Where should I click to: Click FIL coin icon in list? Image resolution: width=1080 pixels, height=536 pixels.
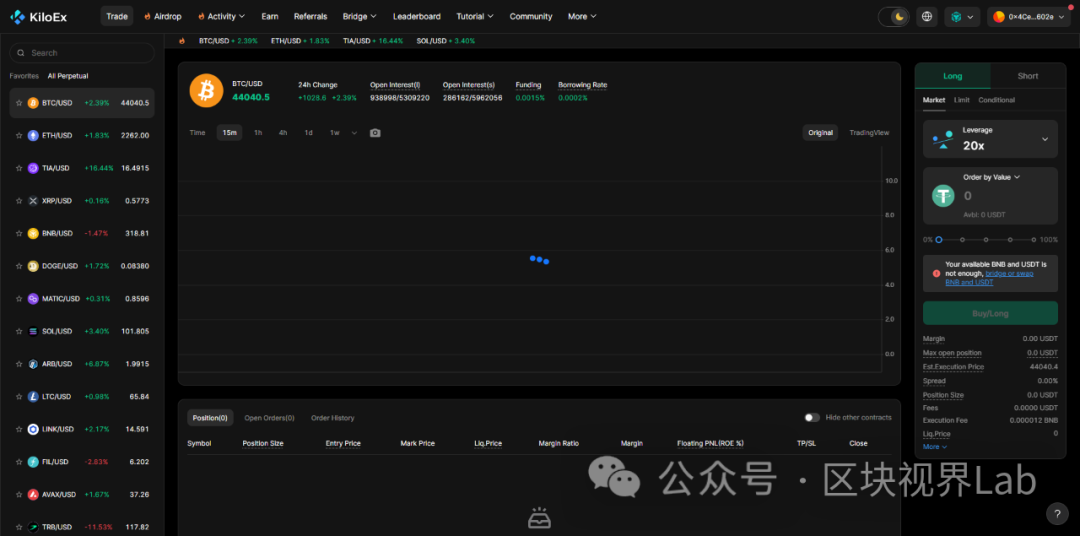click(33, 462)
